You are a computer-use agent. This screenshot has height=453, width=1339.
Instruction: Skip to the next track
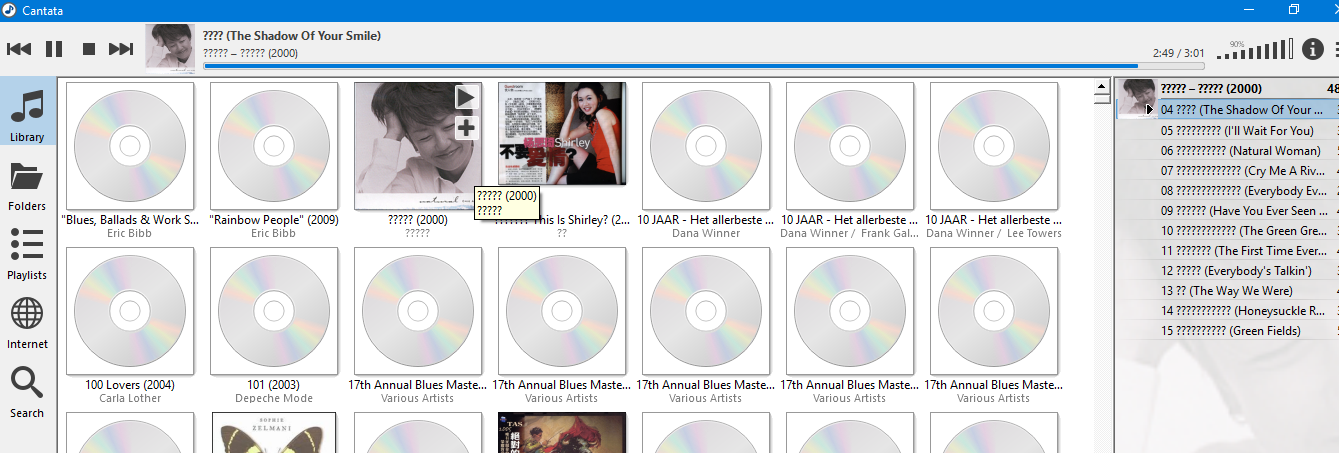[x=121, y=49]
